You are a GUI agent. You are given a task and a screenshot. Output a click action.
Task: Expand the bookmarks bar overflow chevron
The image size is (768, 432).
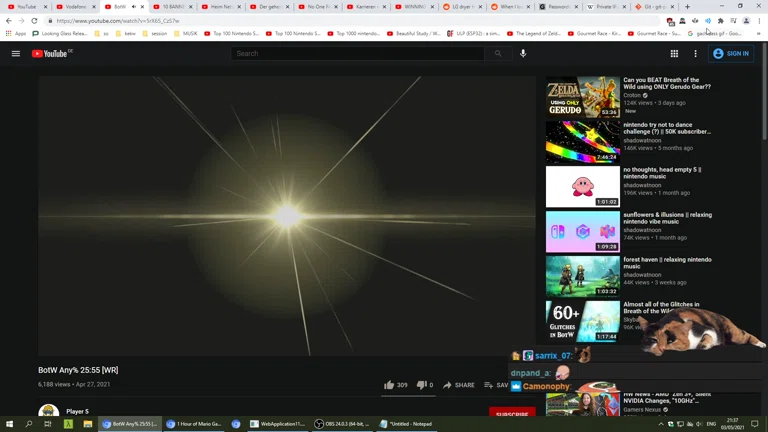758,34
